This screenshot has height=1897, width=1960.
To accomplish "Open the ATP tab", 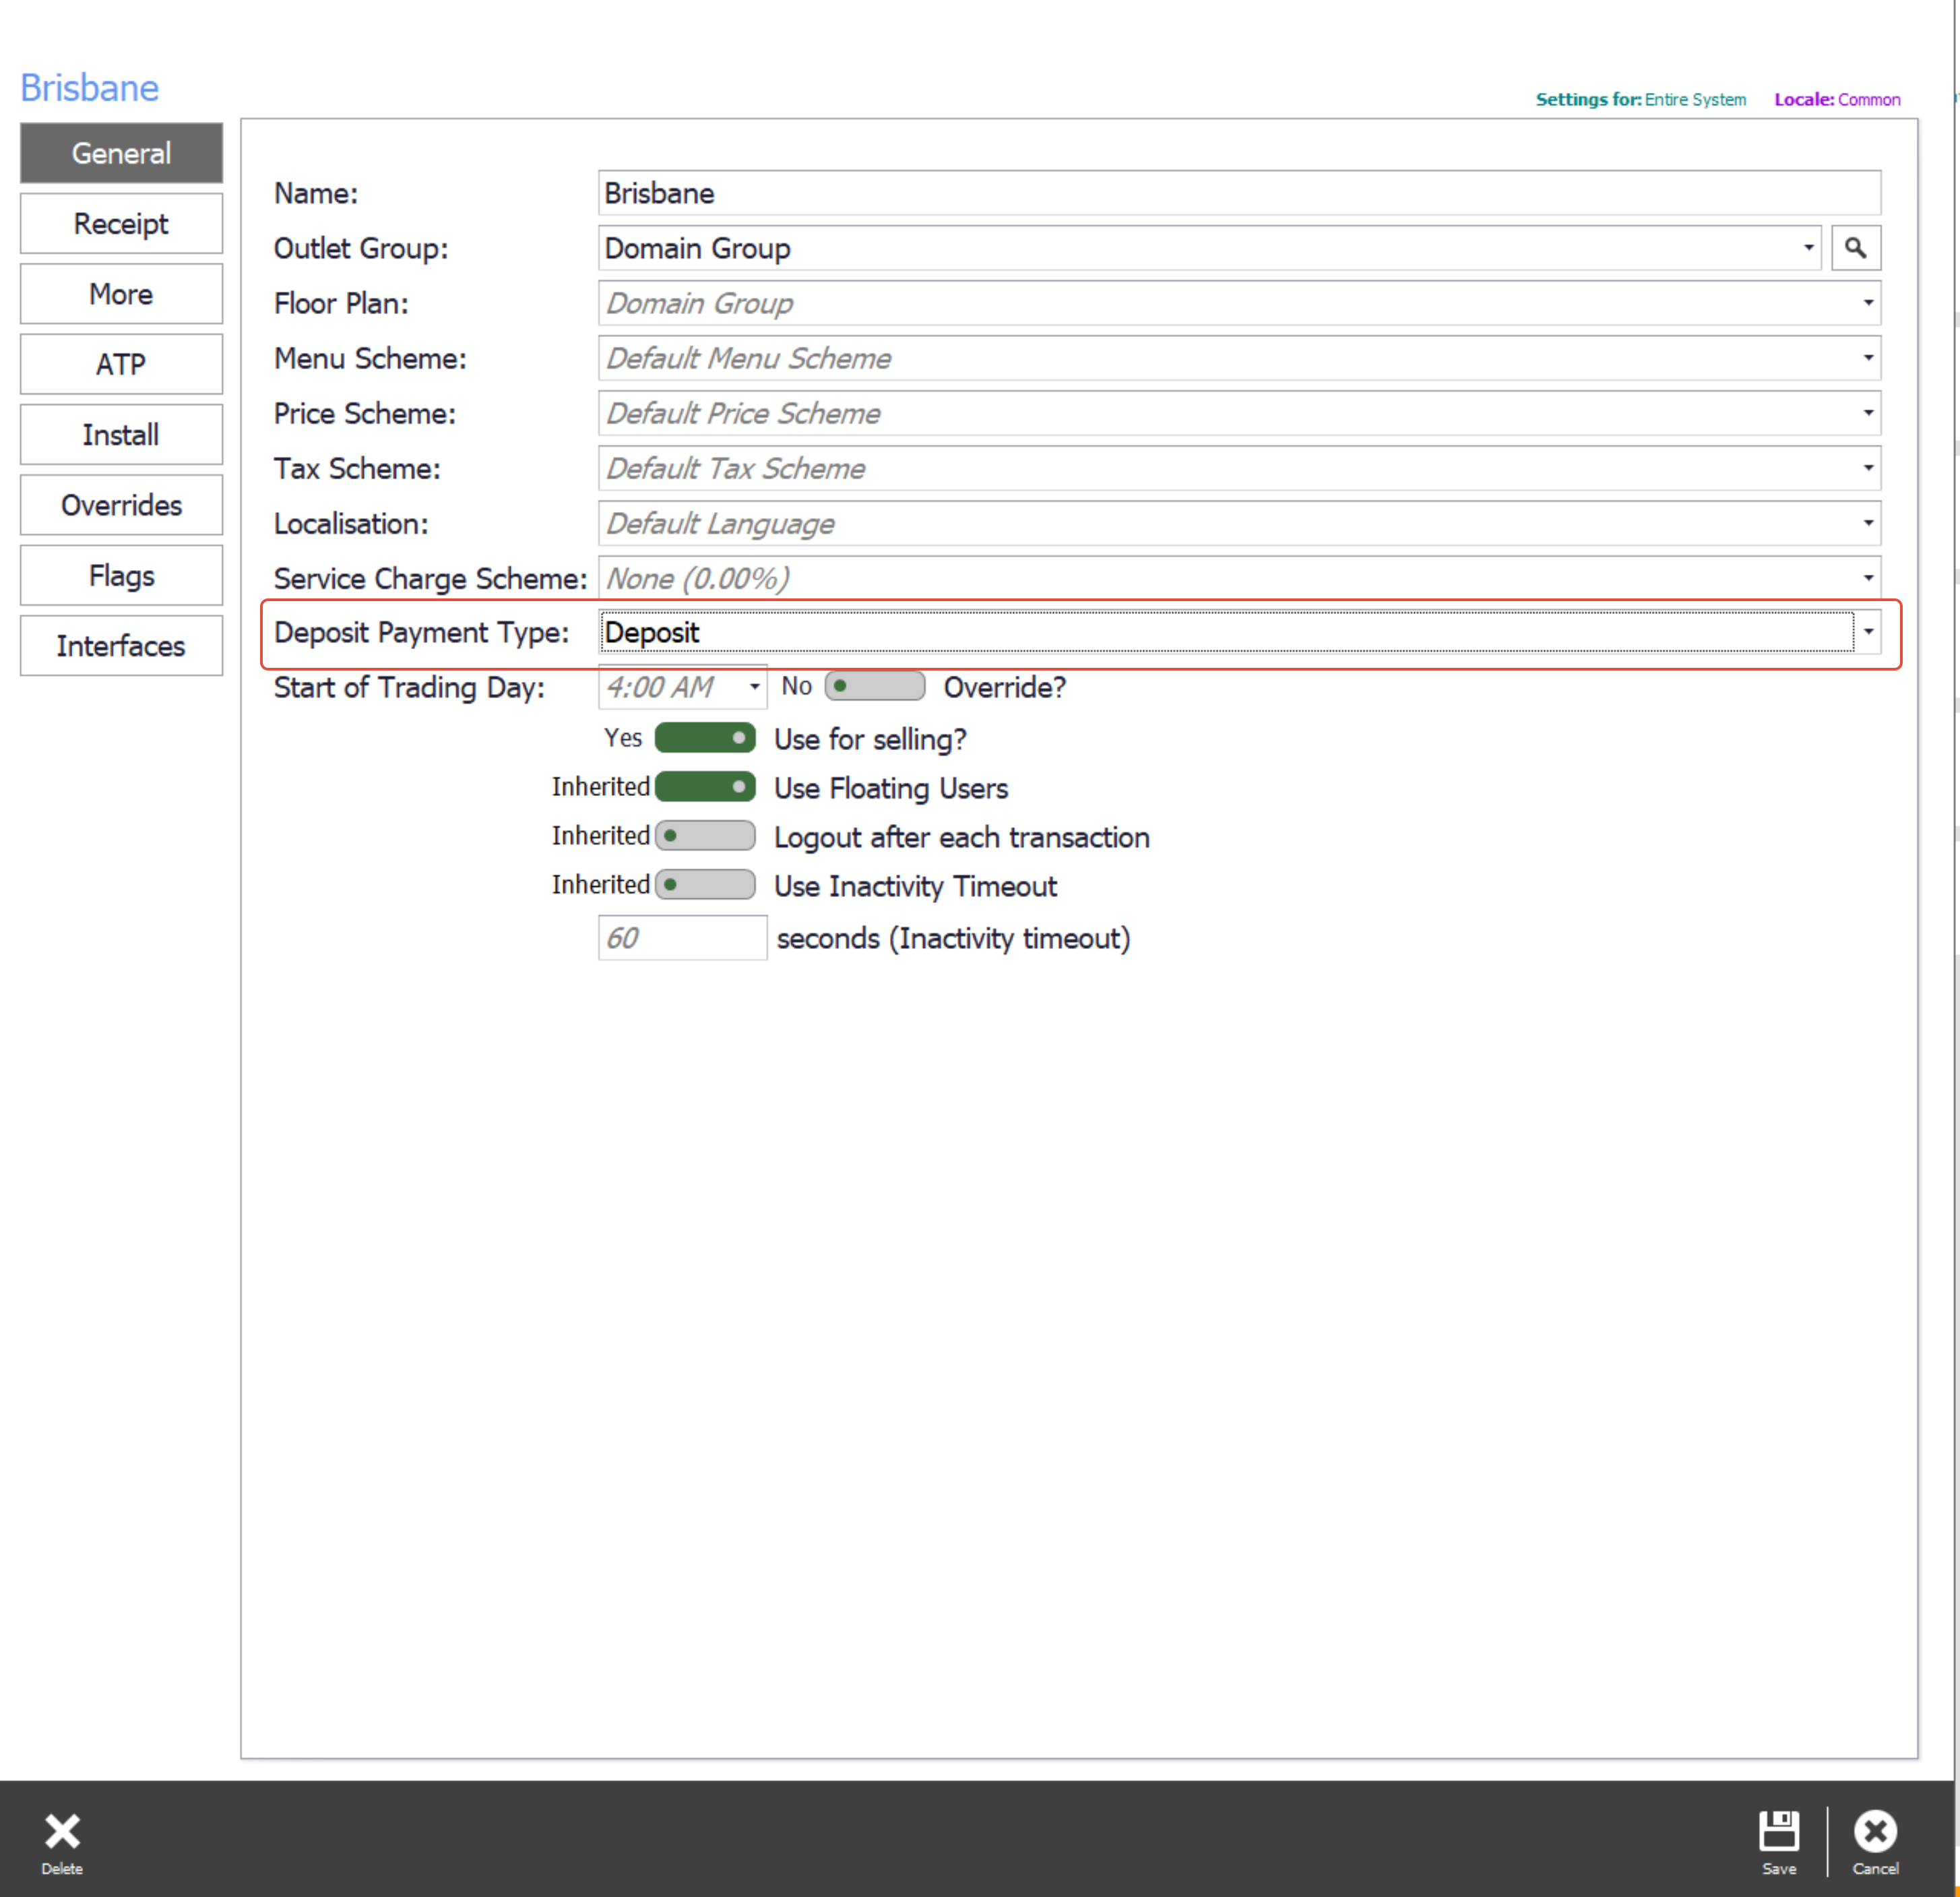I will tap(121, 364).
